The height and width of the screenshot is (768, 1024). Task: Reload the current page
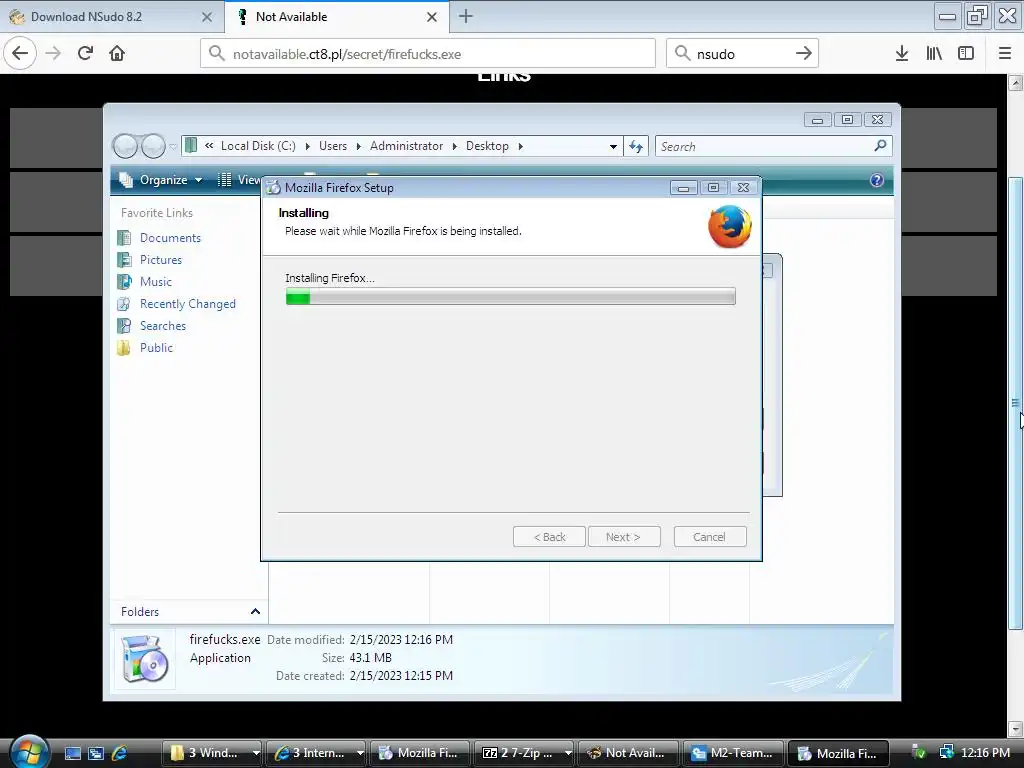coord(86,54)
